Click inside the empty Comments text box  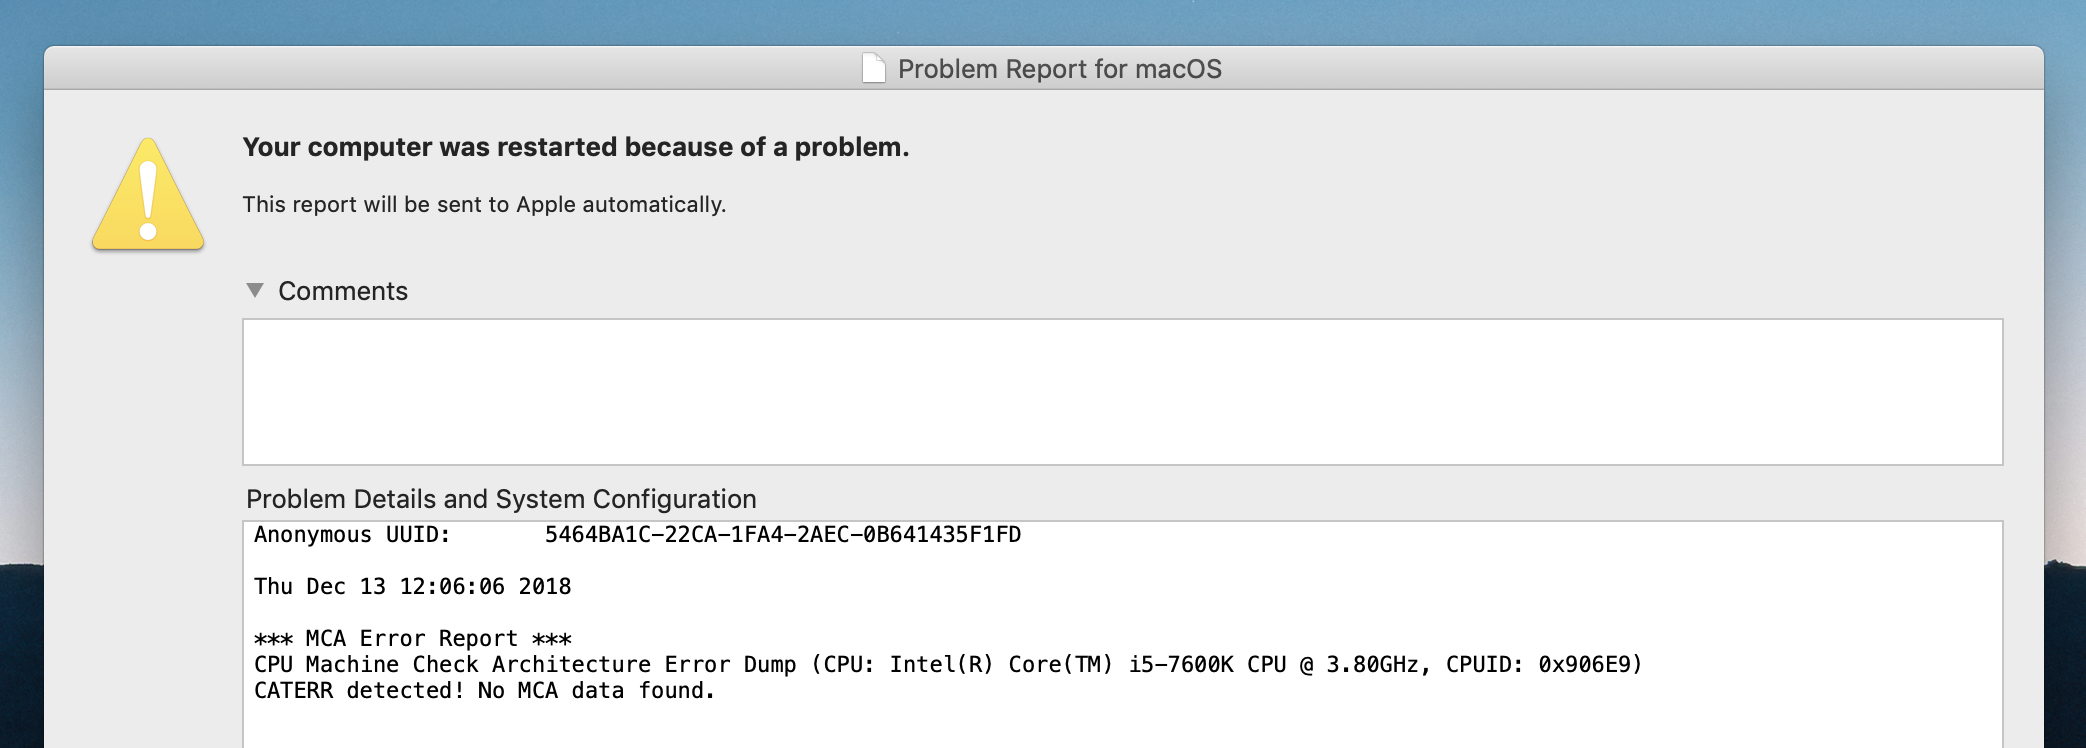[x=1122, y=392]
